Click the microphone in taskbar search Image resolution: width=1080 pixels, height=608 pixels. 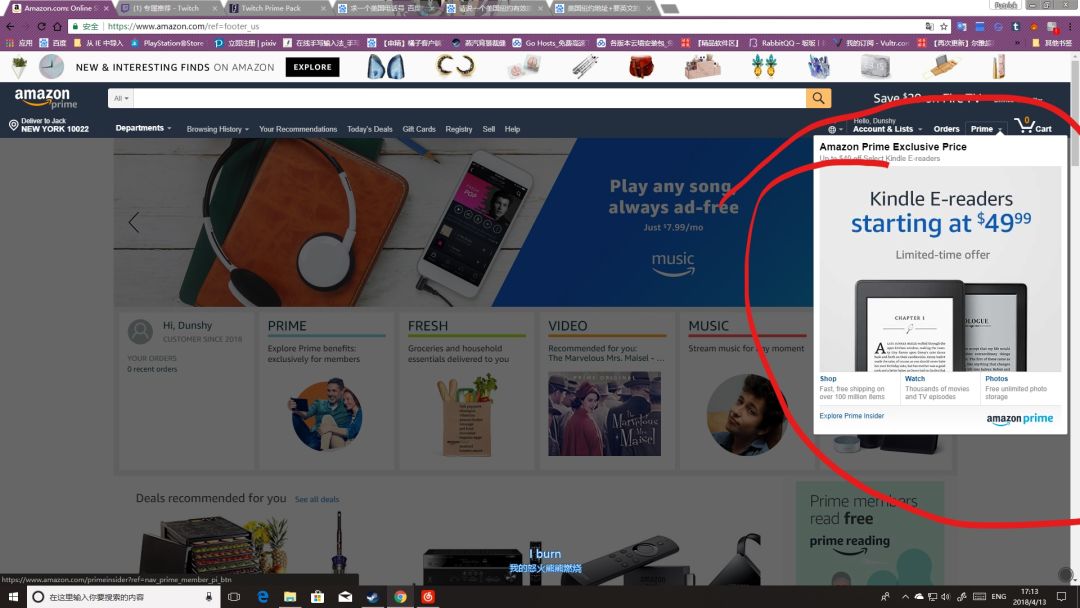point(209,596)
